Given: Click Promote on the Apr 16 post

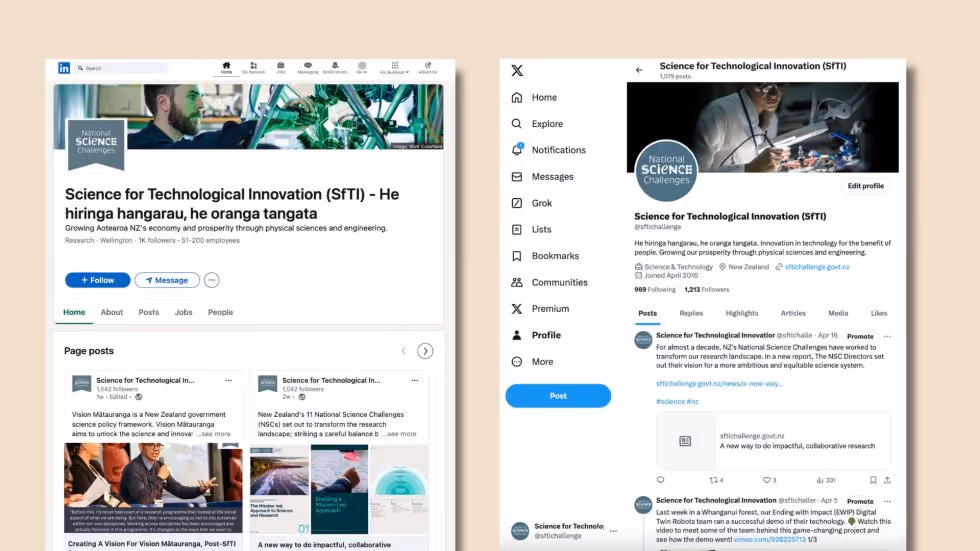Looking at the screenshot, I should click(860, 336).
